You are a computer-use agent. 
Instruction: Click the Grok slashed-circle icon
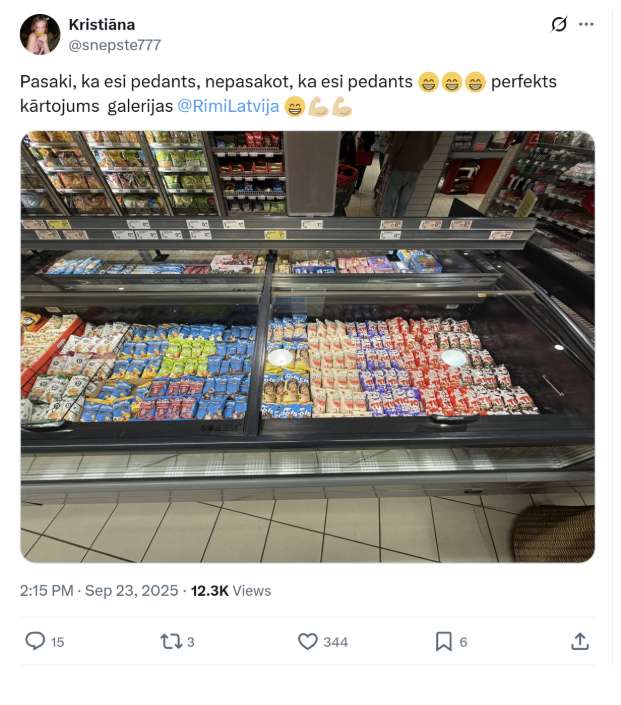[559, 24]
